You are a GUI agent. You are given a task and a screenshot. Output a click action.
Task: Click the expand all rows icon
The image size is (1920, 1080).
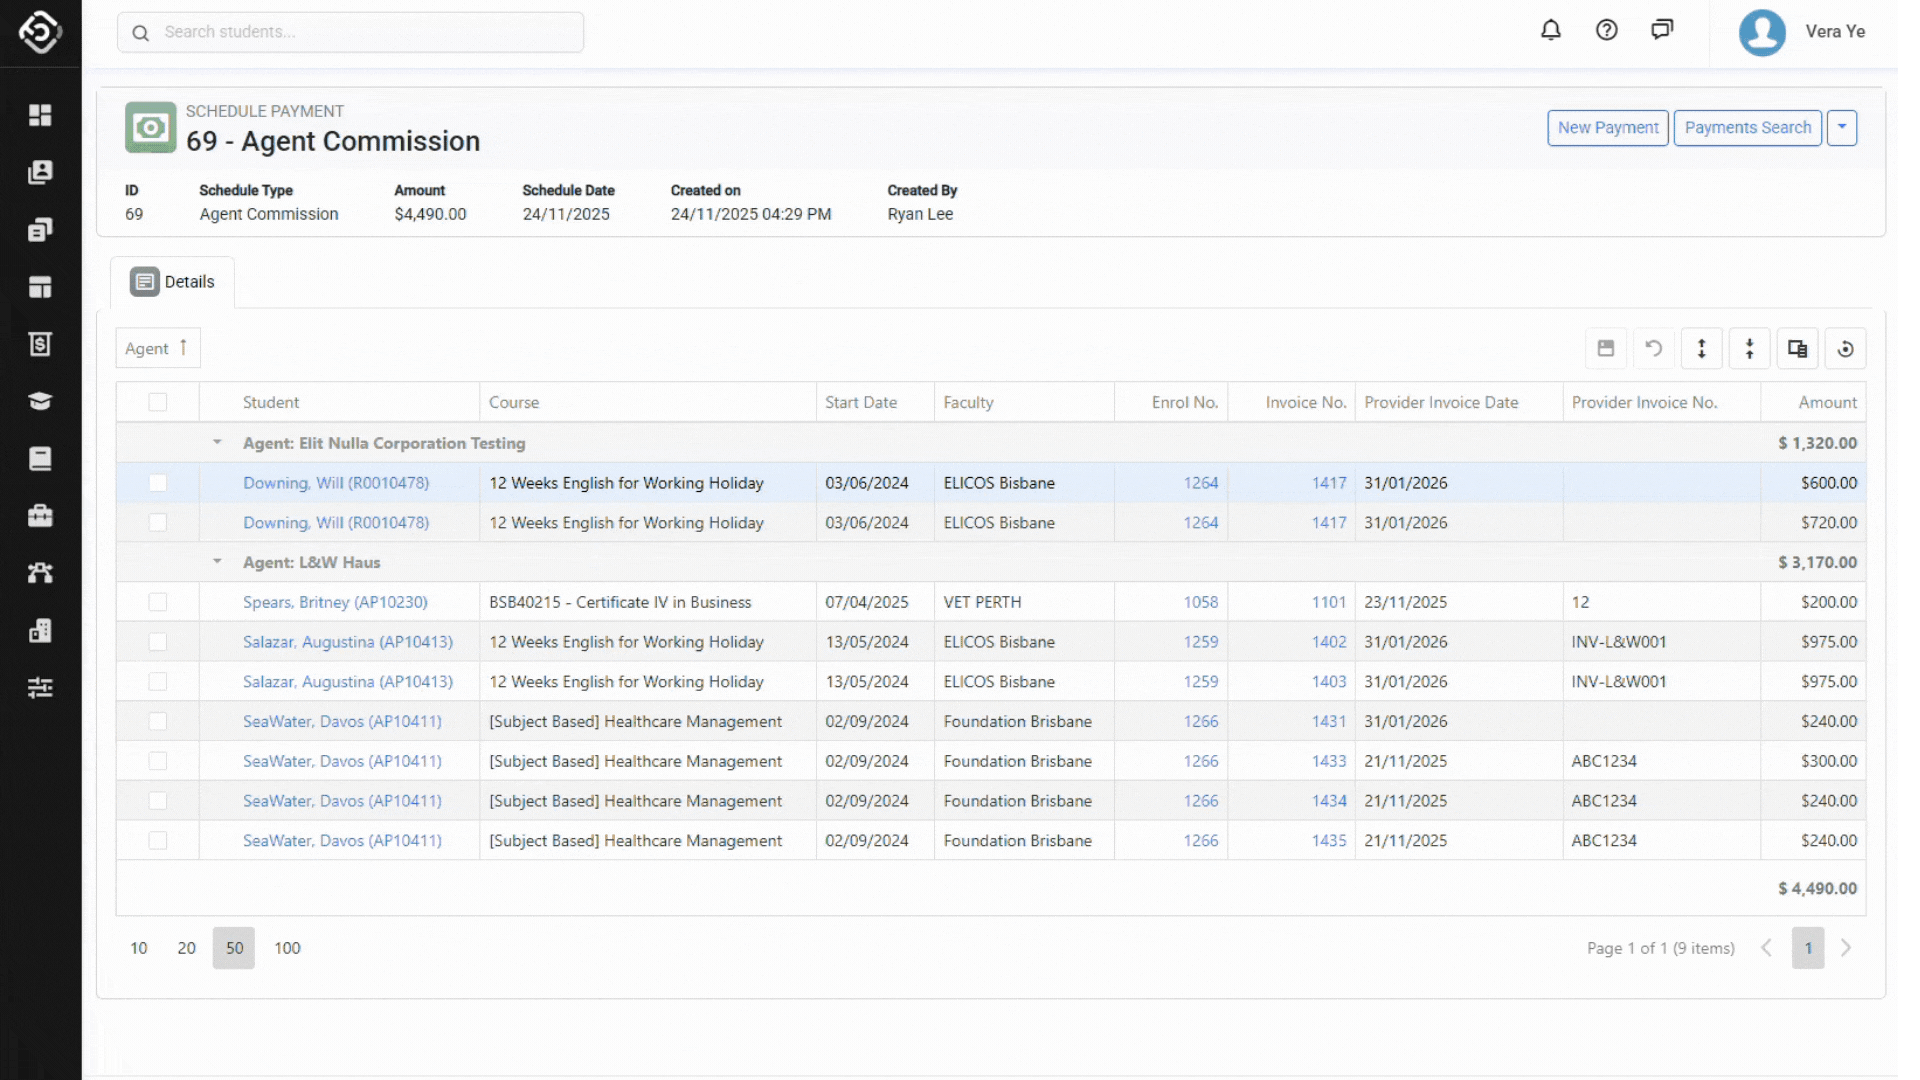(x=1701, y=349)
